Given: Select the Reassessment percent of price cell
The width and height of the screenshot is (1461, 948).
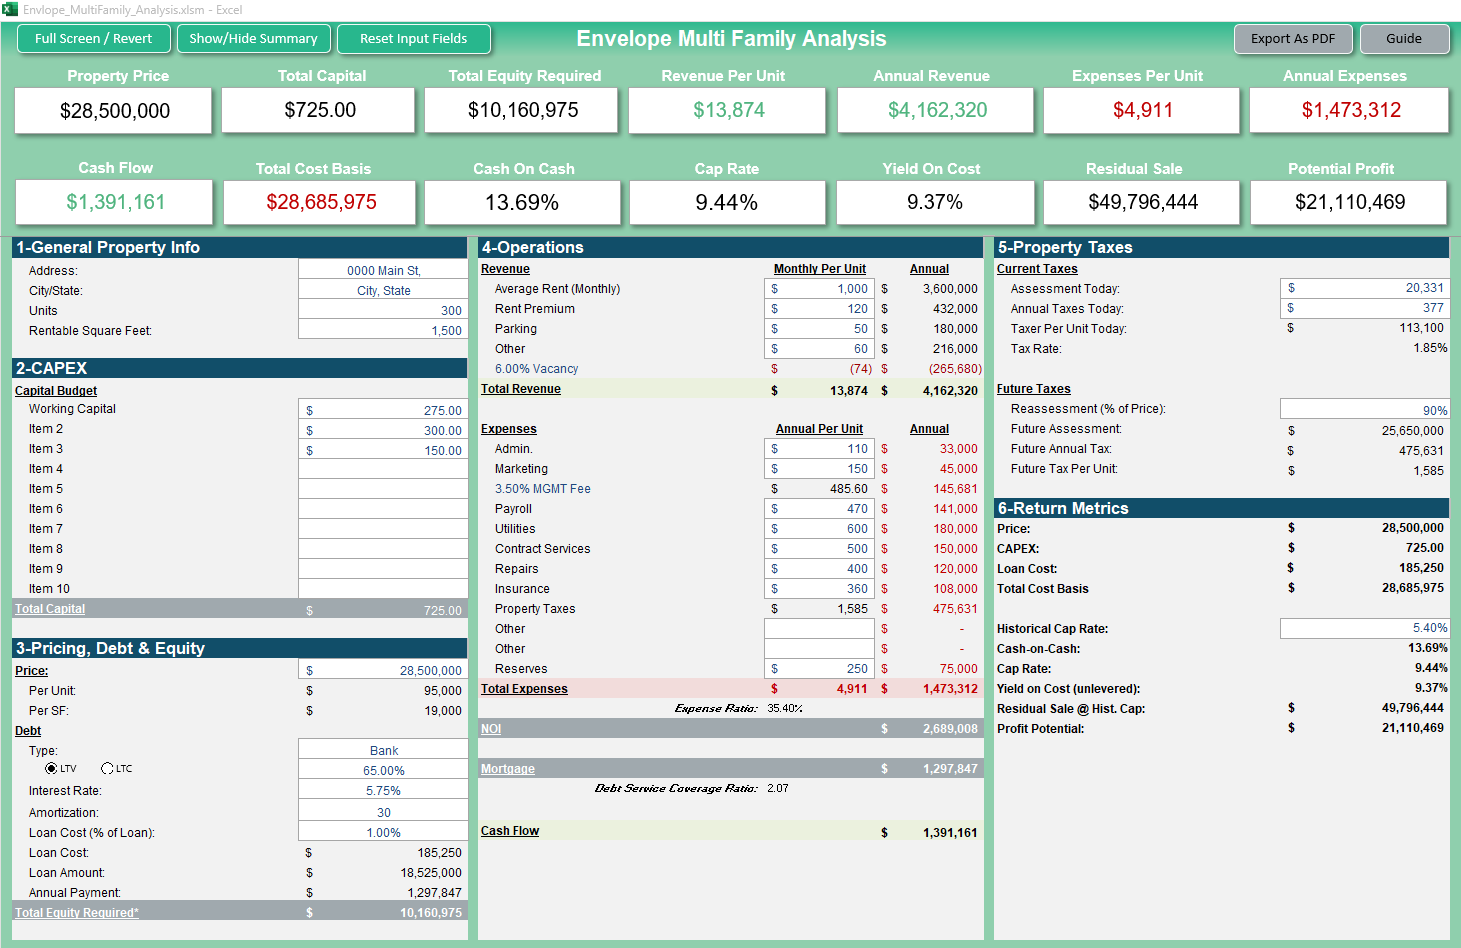Looking at the screenshot, I should pyautogui.click(x=1364, y=410).
